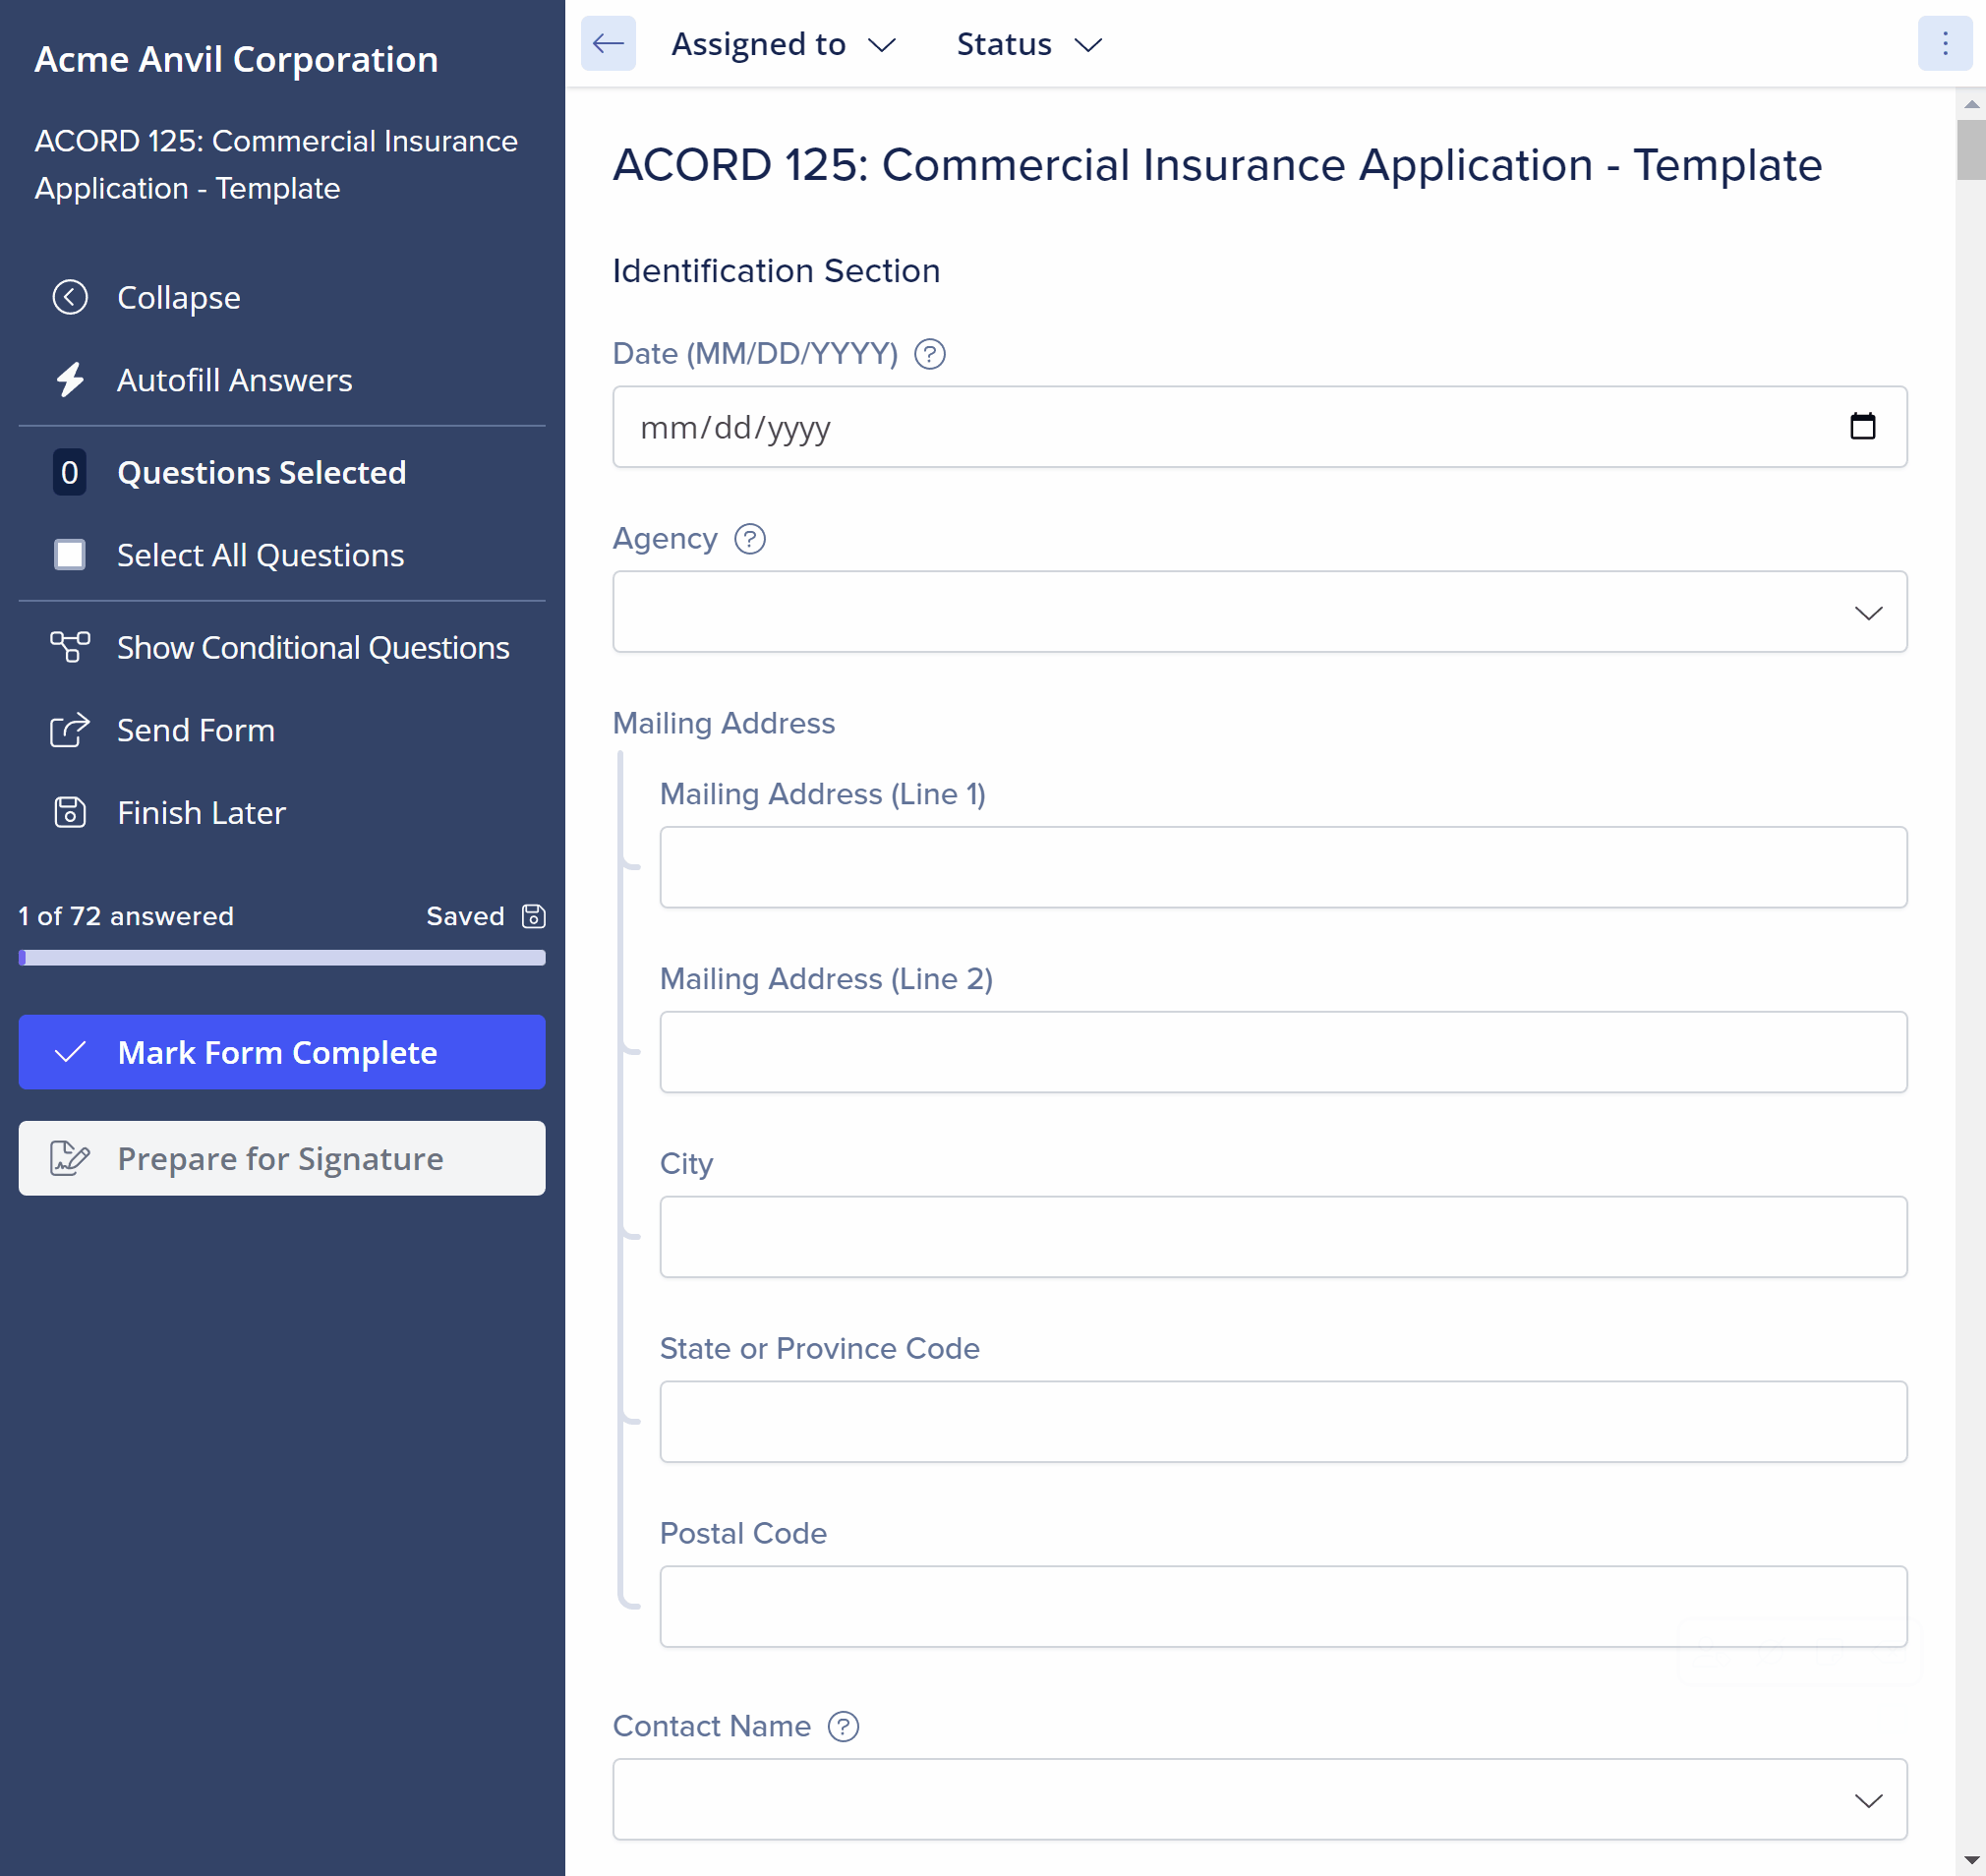Click the Identification Section heading
This screenshot has width=1986, height=1876.
pyautogui.click(x=776, y=270)
